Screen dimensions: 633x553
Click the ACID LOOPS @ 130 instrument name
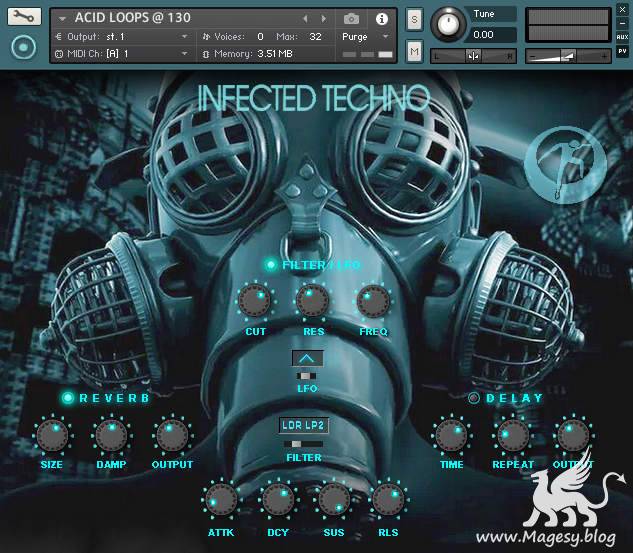click(132, 18)
